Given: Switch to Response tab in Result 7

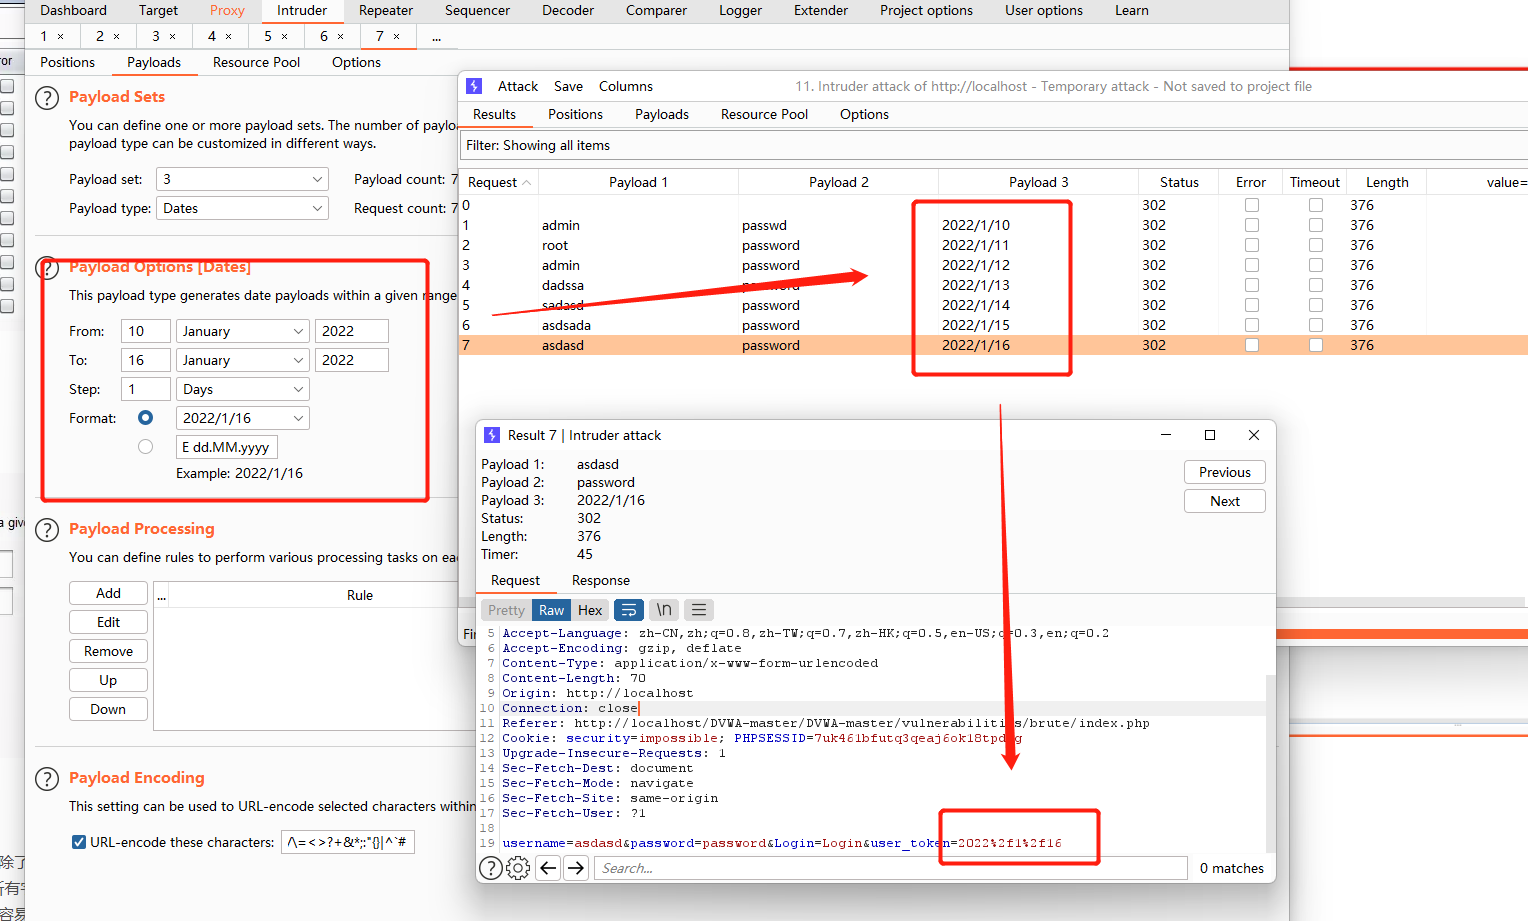Looking at the screenshot, I should pos(600,580).
